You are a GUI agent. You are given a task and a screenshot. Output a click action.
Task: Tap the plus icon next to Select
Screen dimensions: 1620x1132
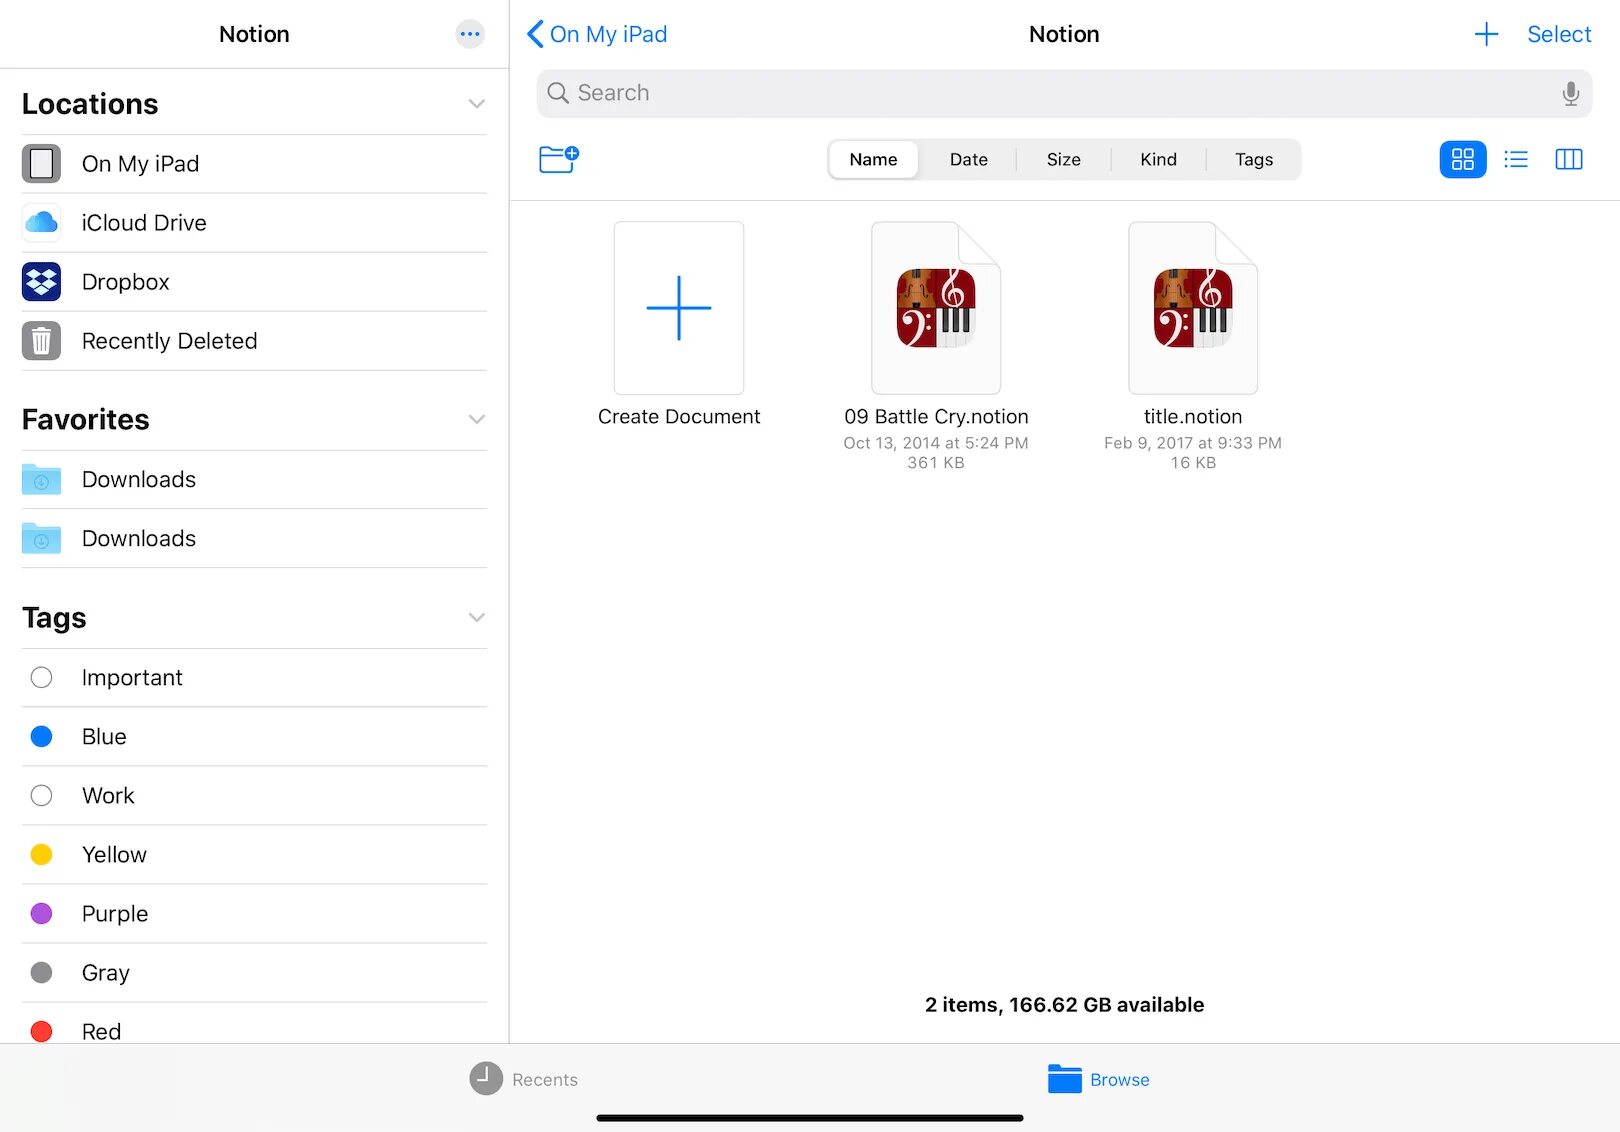tap(1486, 34)
